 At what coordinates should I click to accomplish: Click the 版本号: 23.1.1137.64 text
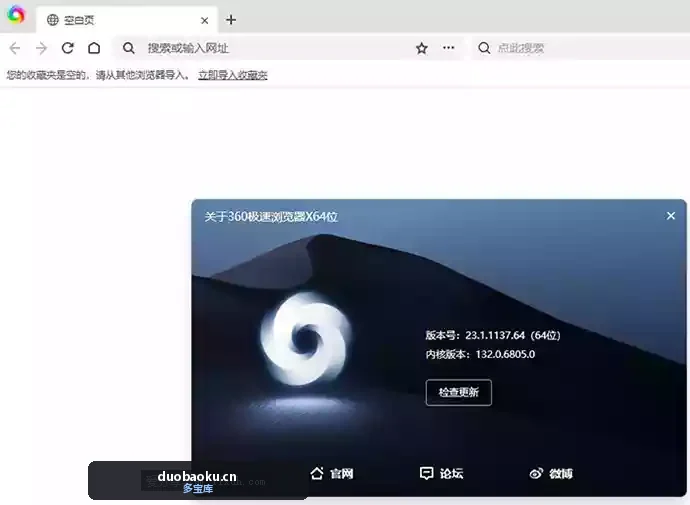click(493, 336)
